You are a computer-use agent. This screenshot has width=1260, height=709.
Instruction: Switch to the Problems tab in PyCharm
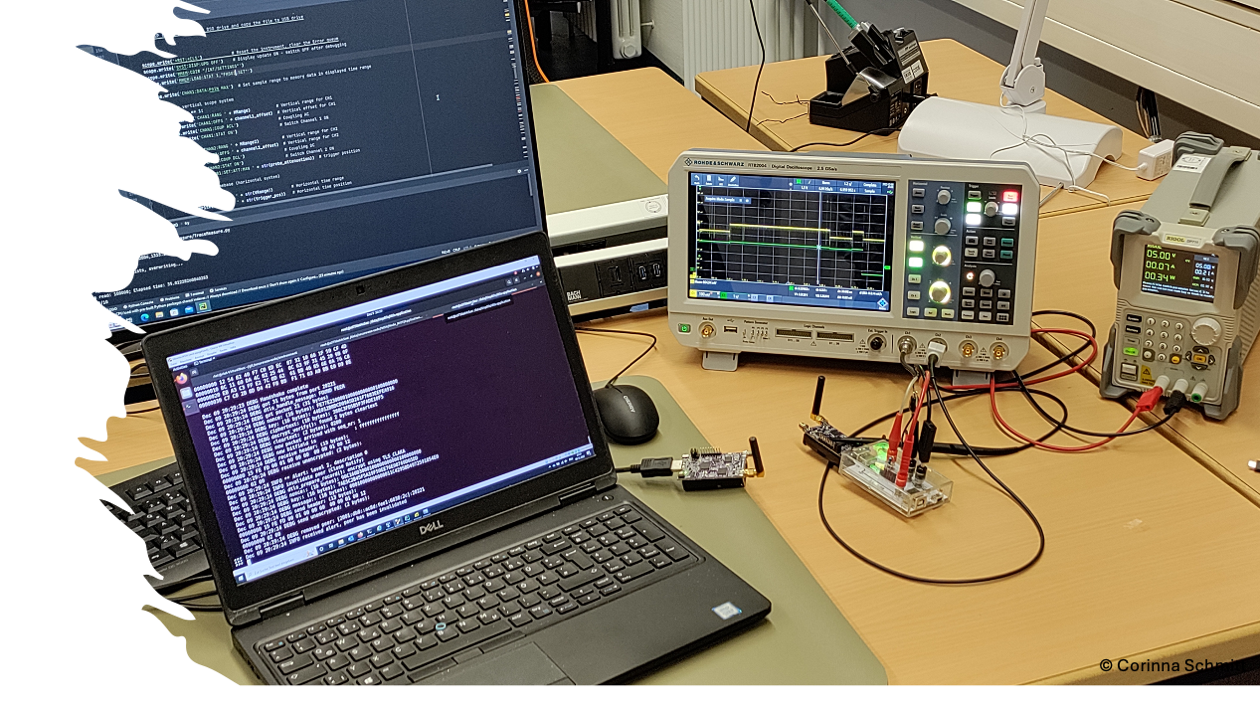pos(170,299)
